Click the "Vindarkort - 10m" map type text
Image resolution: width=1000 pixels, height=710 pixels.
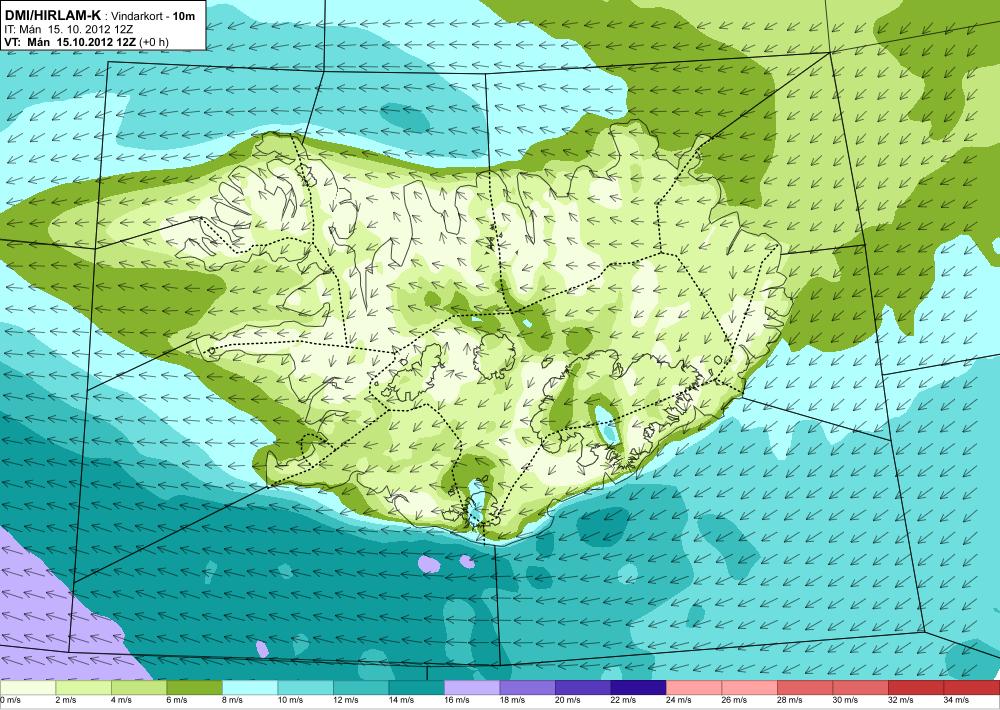pos(154,16)
